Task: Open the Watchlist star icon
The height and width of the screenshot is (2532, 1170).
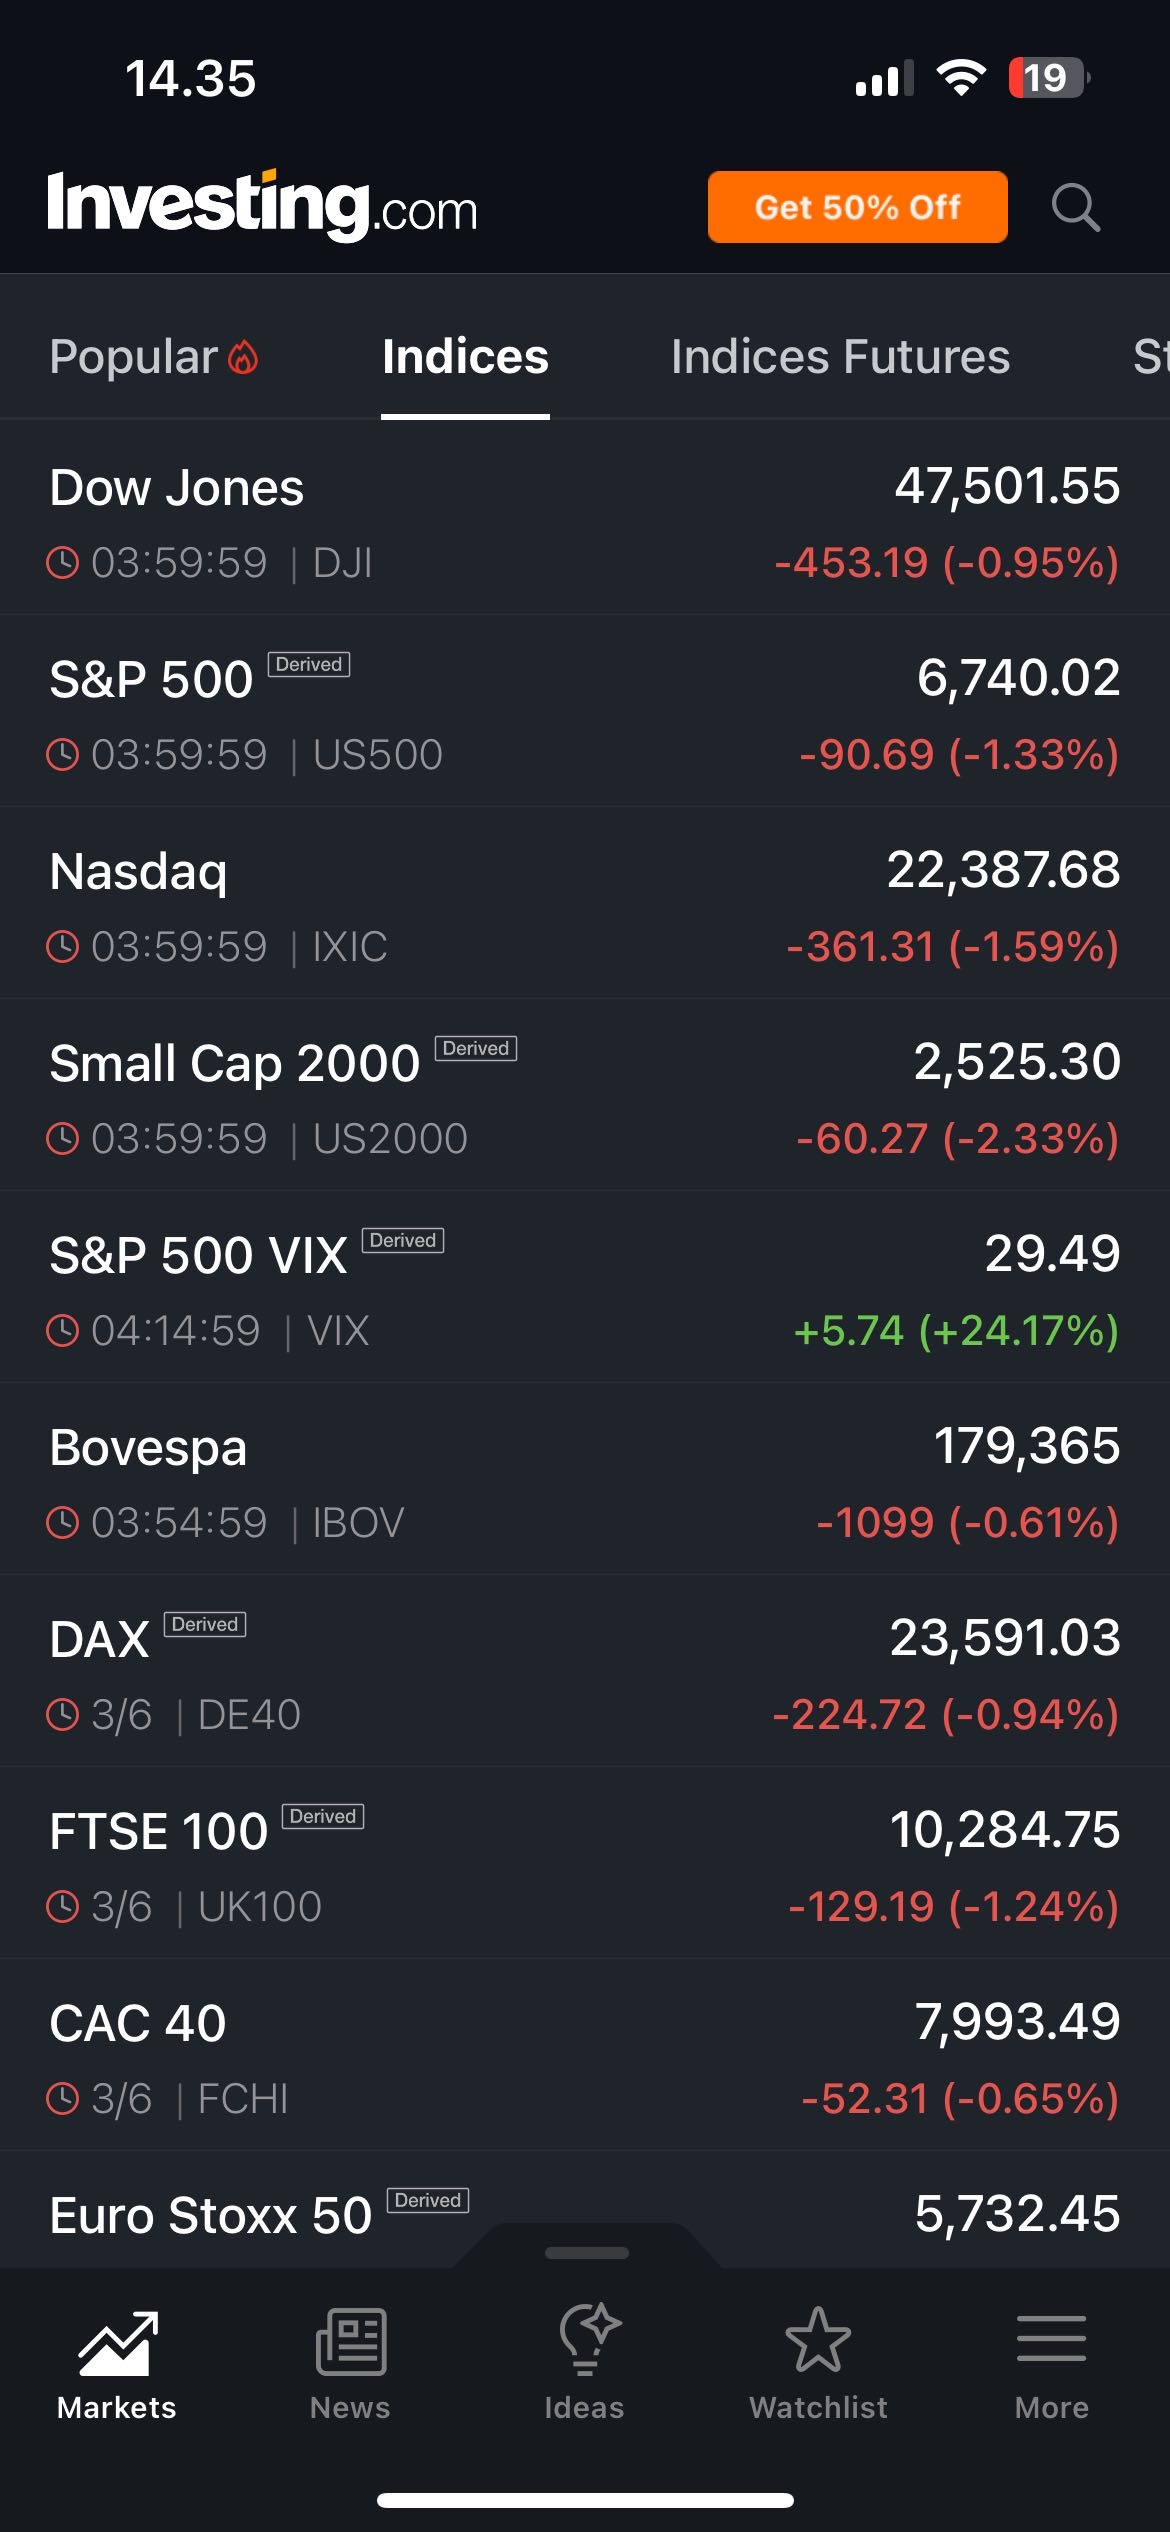Action: (818, 2340)
